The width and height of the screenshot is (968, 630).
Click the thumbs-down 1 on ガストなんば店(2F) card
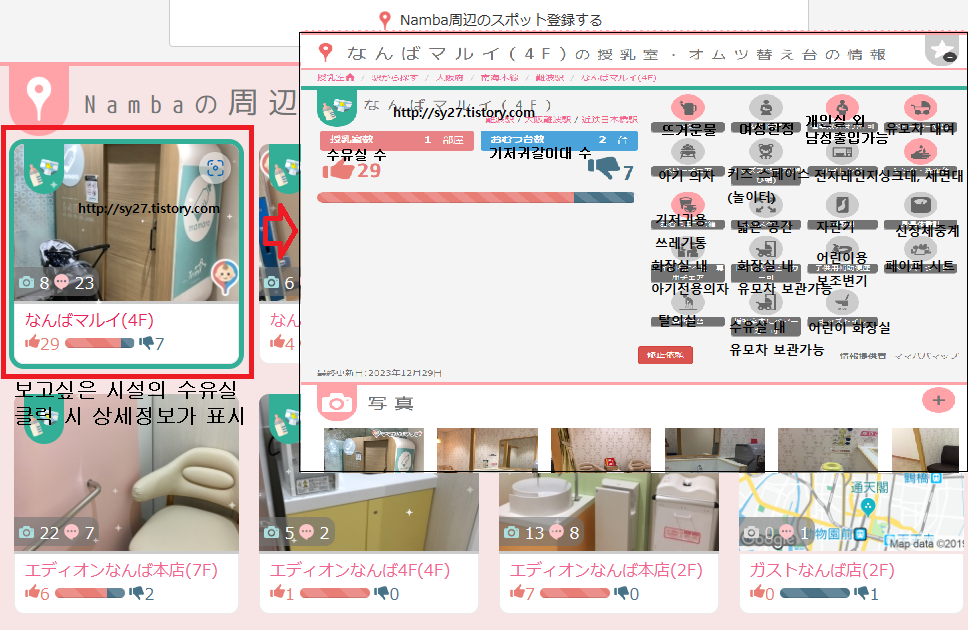[861, 592]
